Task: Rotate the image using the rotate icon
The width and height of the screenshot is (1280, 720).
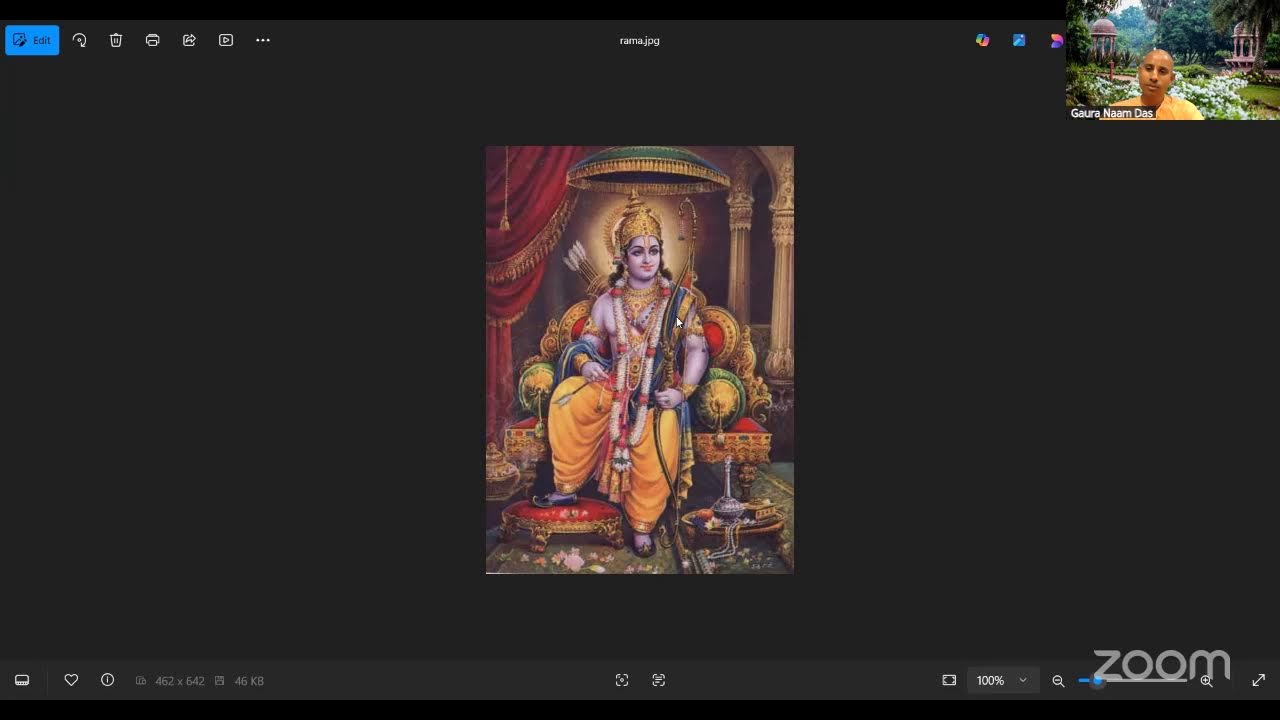Action: (x=79, y=40)
